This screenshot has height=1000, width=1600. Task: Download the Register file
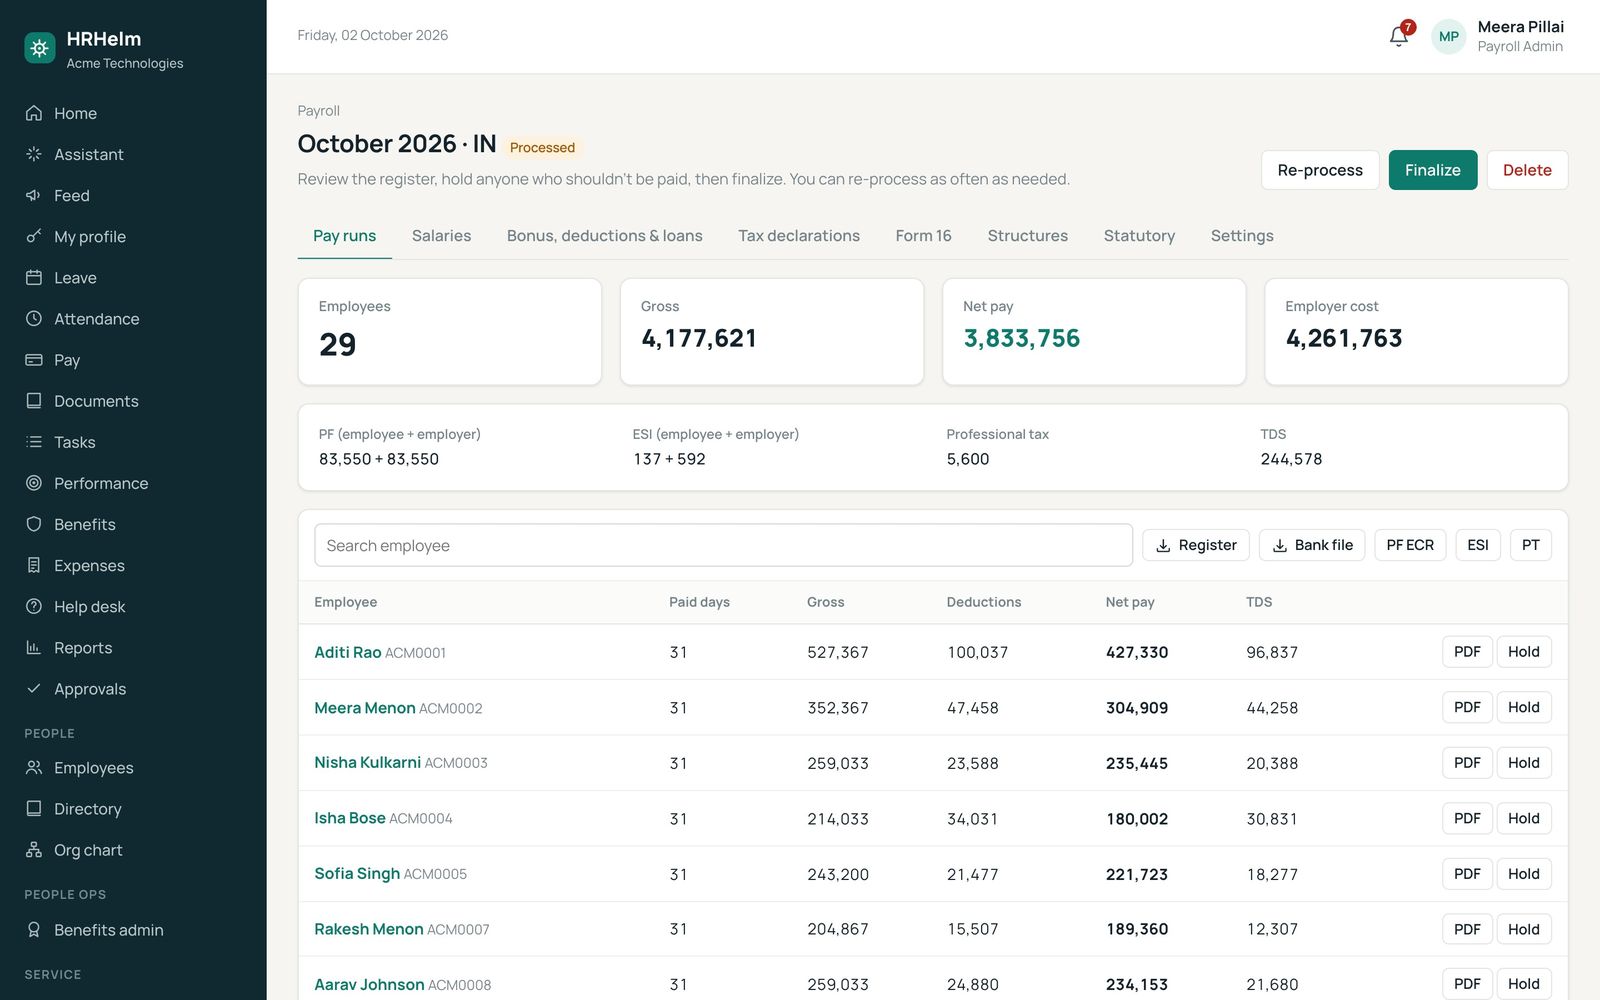[1196, 545]
